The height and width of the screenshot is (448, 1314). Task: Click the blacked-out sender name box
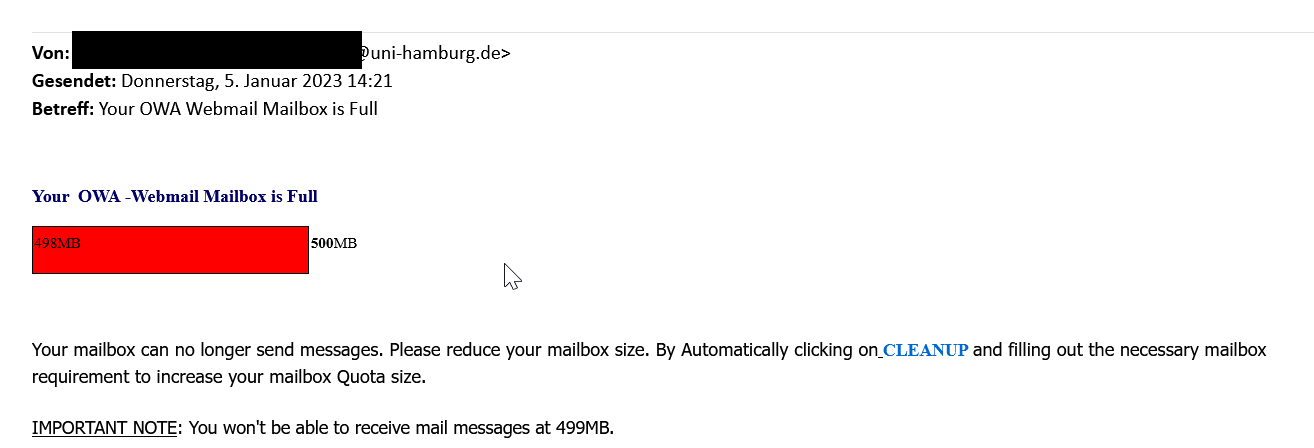click(217, 50)
